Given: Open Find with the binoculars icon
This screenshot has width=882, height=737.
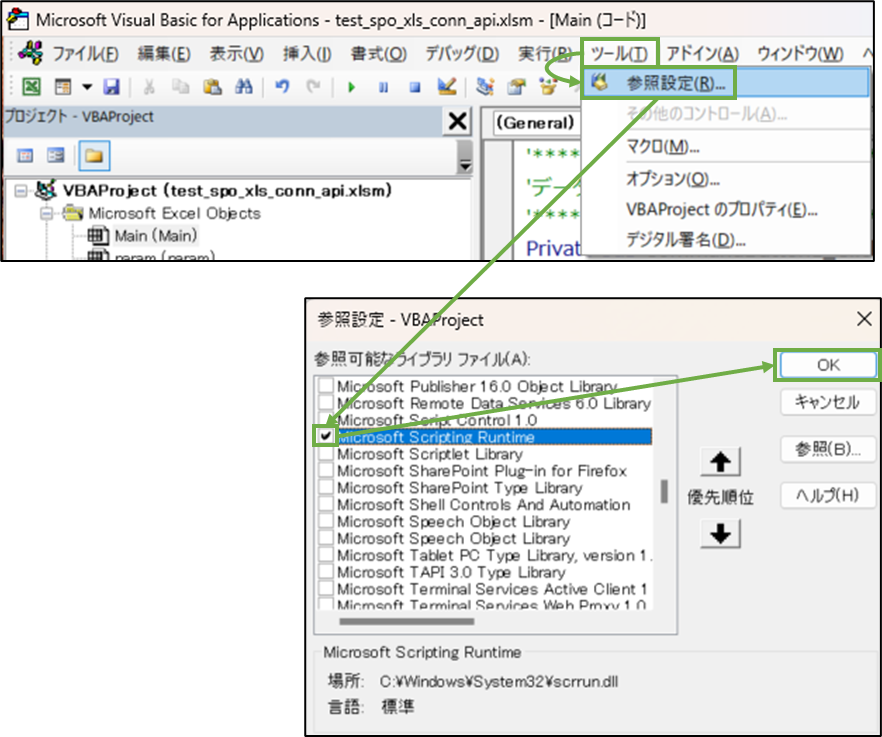Looking at the screenshot, I should 244,87.
